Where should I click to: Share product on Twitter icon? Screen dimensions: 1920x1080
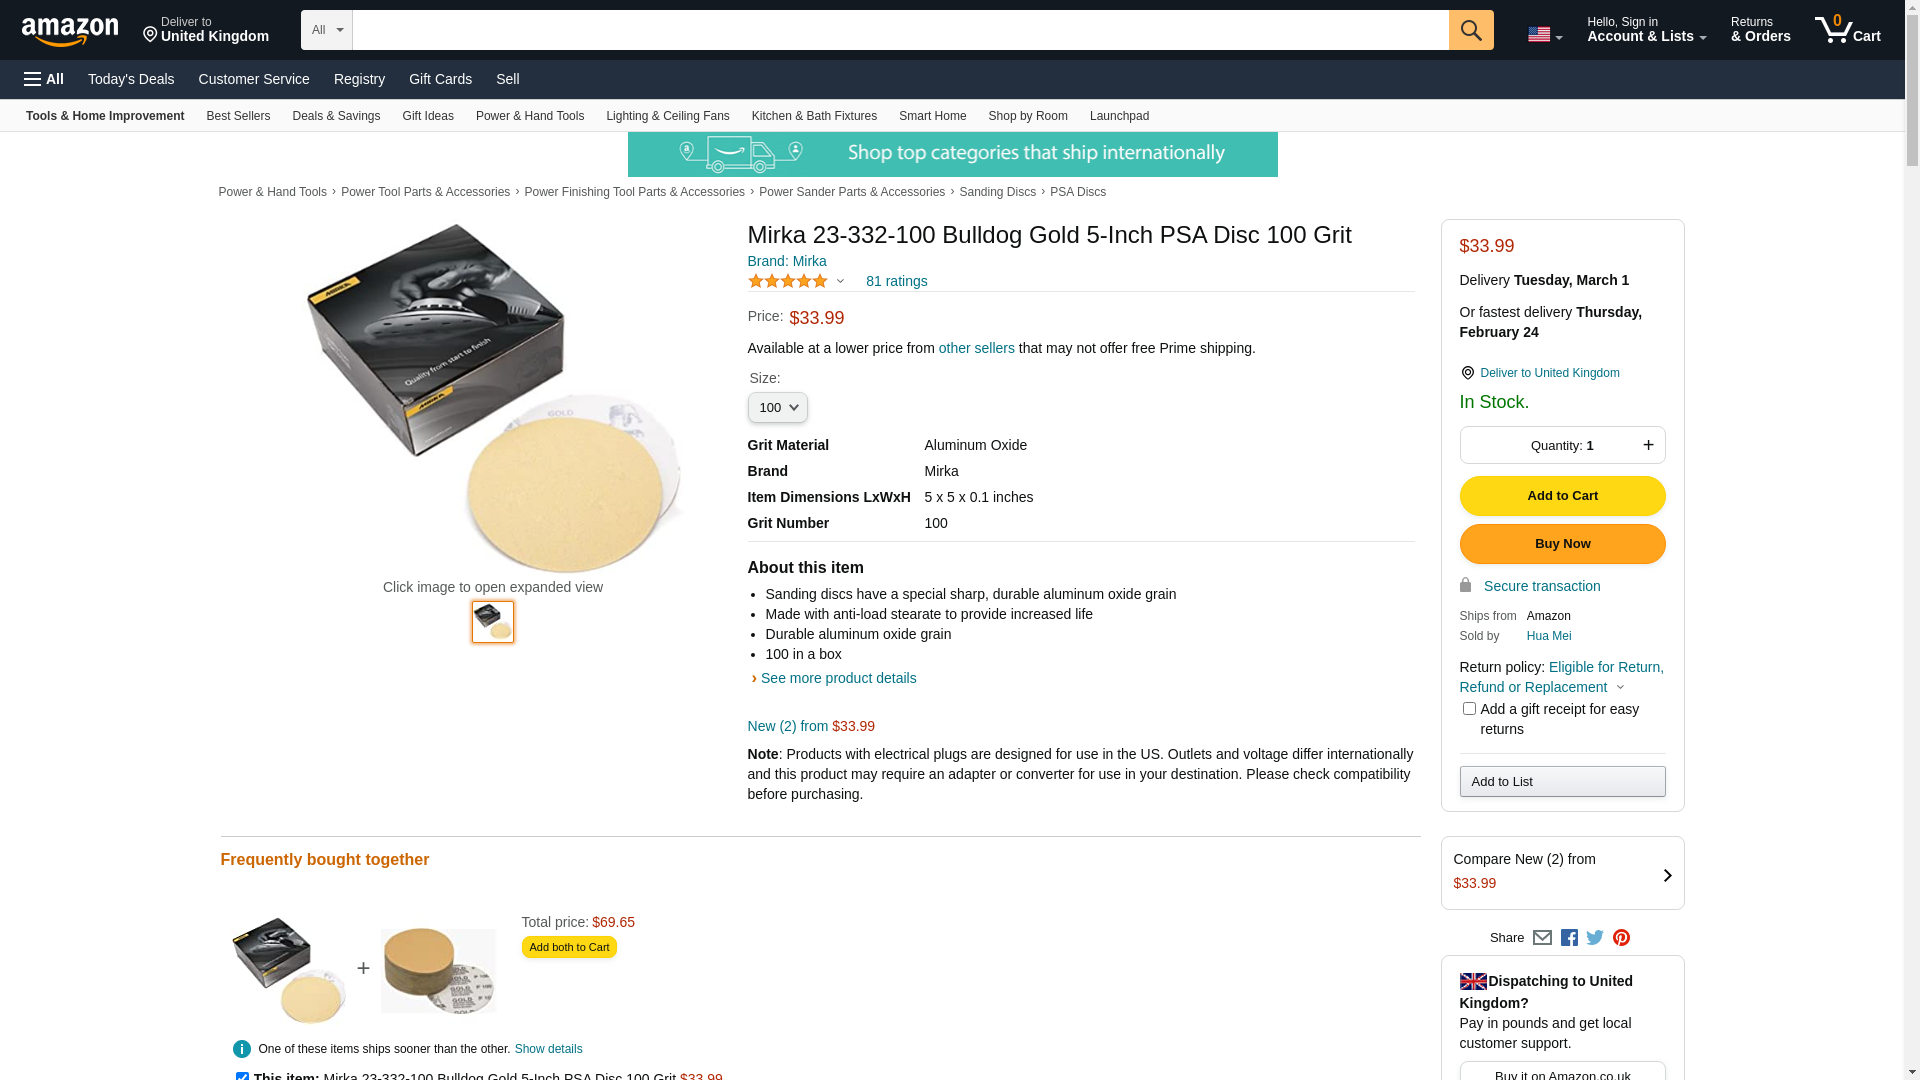point(1595,938)
